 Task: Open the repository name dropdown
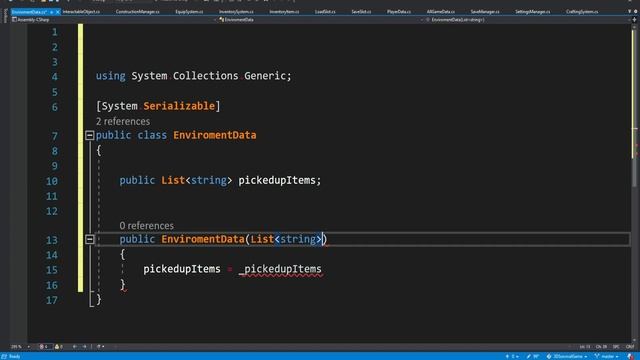(567, 356)
